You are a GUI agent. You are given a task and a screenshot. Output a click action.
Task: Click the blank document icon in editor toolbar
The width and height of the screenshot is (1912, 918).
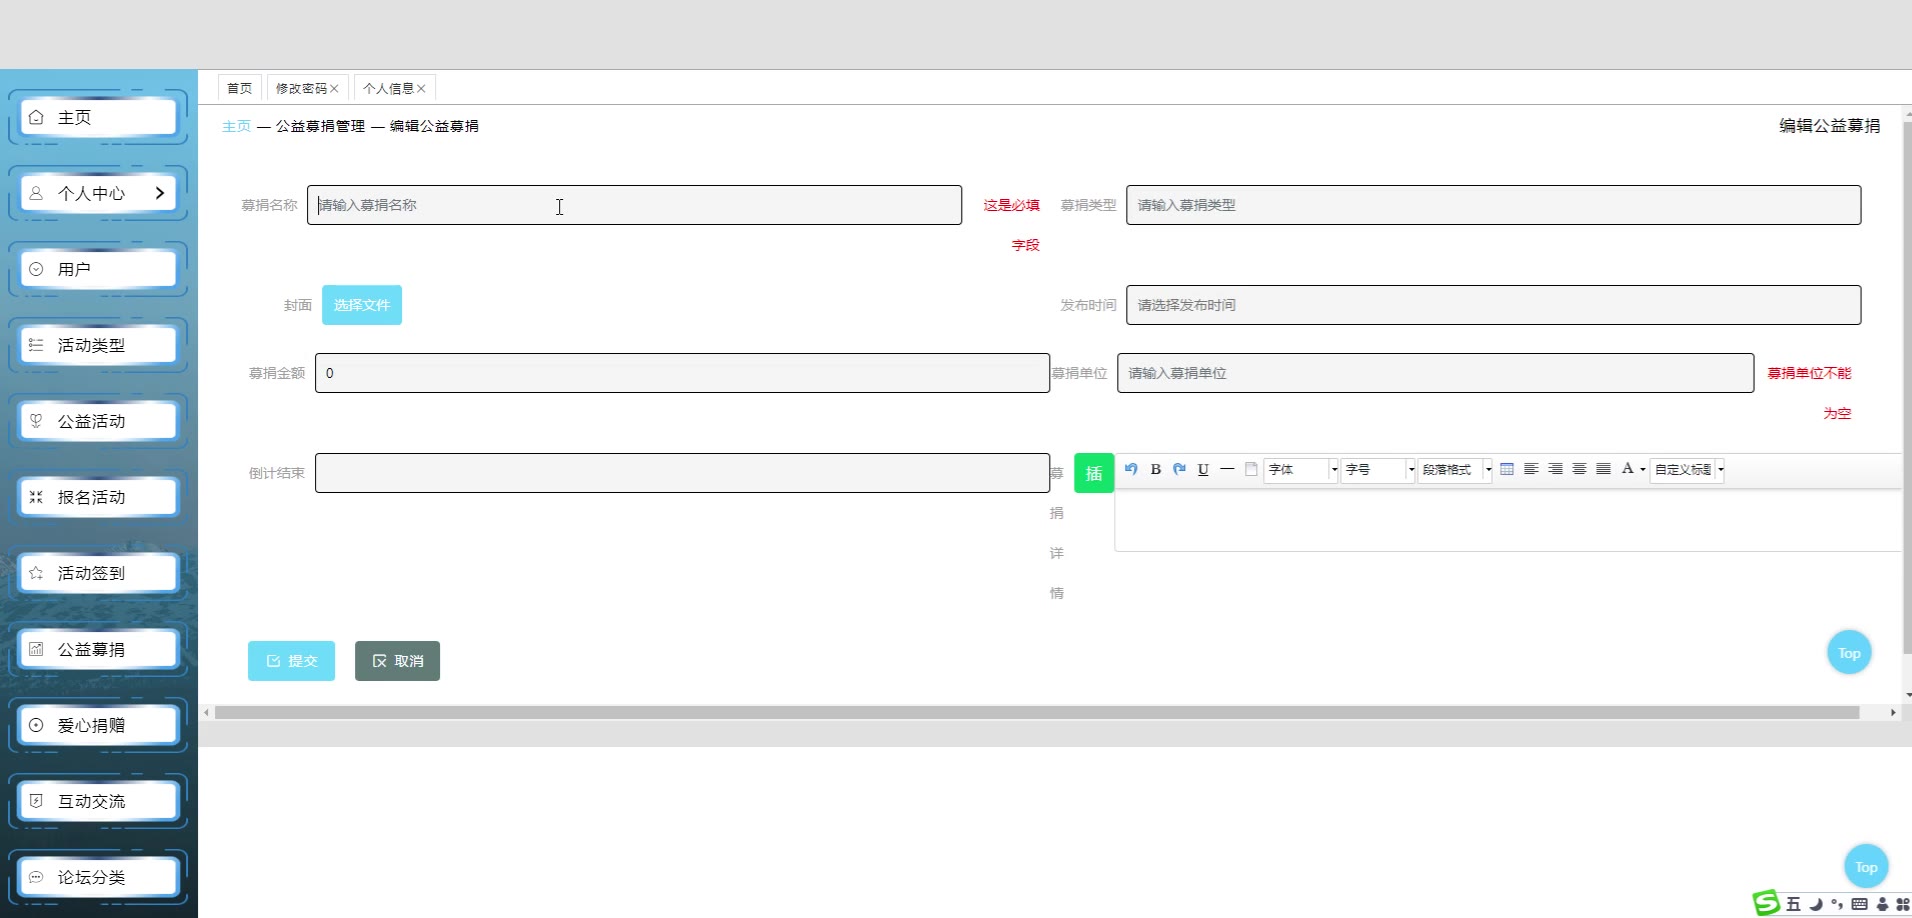(x=1251, y=469)
